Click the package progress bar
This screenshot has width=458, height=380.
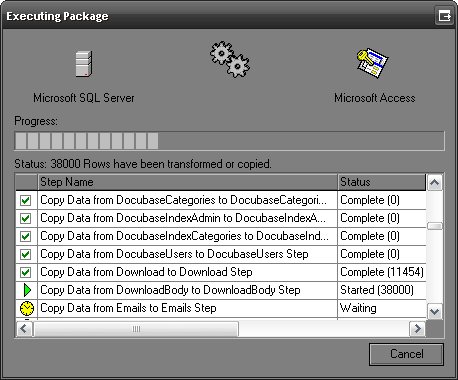tap(229, 141)
